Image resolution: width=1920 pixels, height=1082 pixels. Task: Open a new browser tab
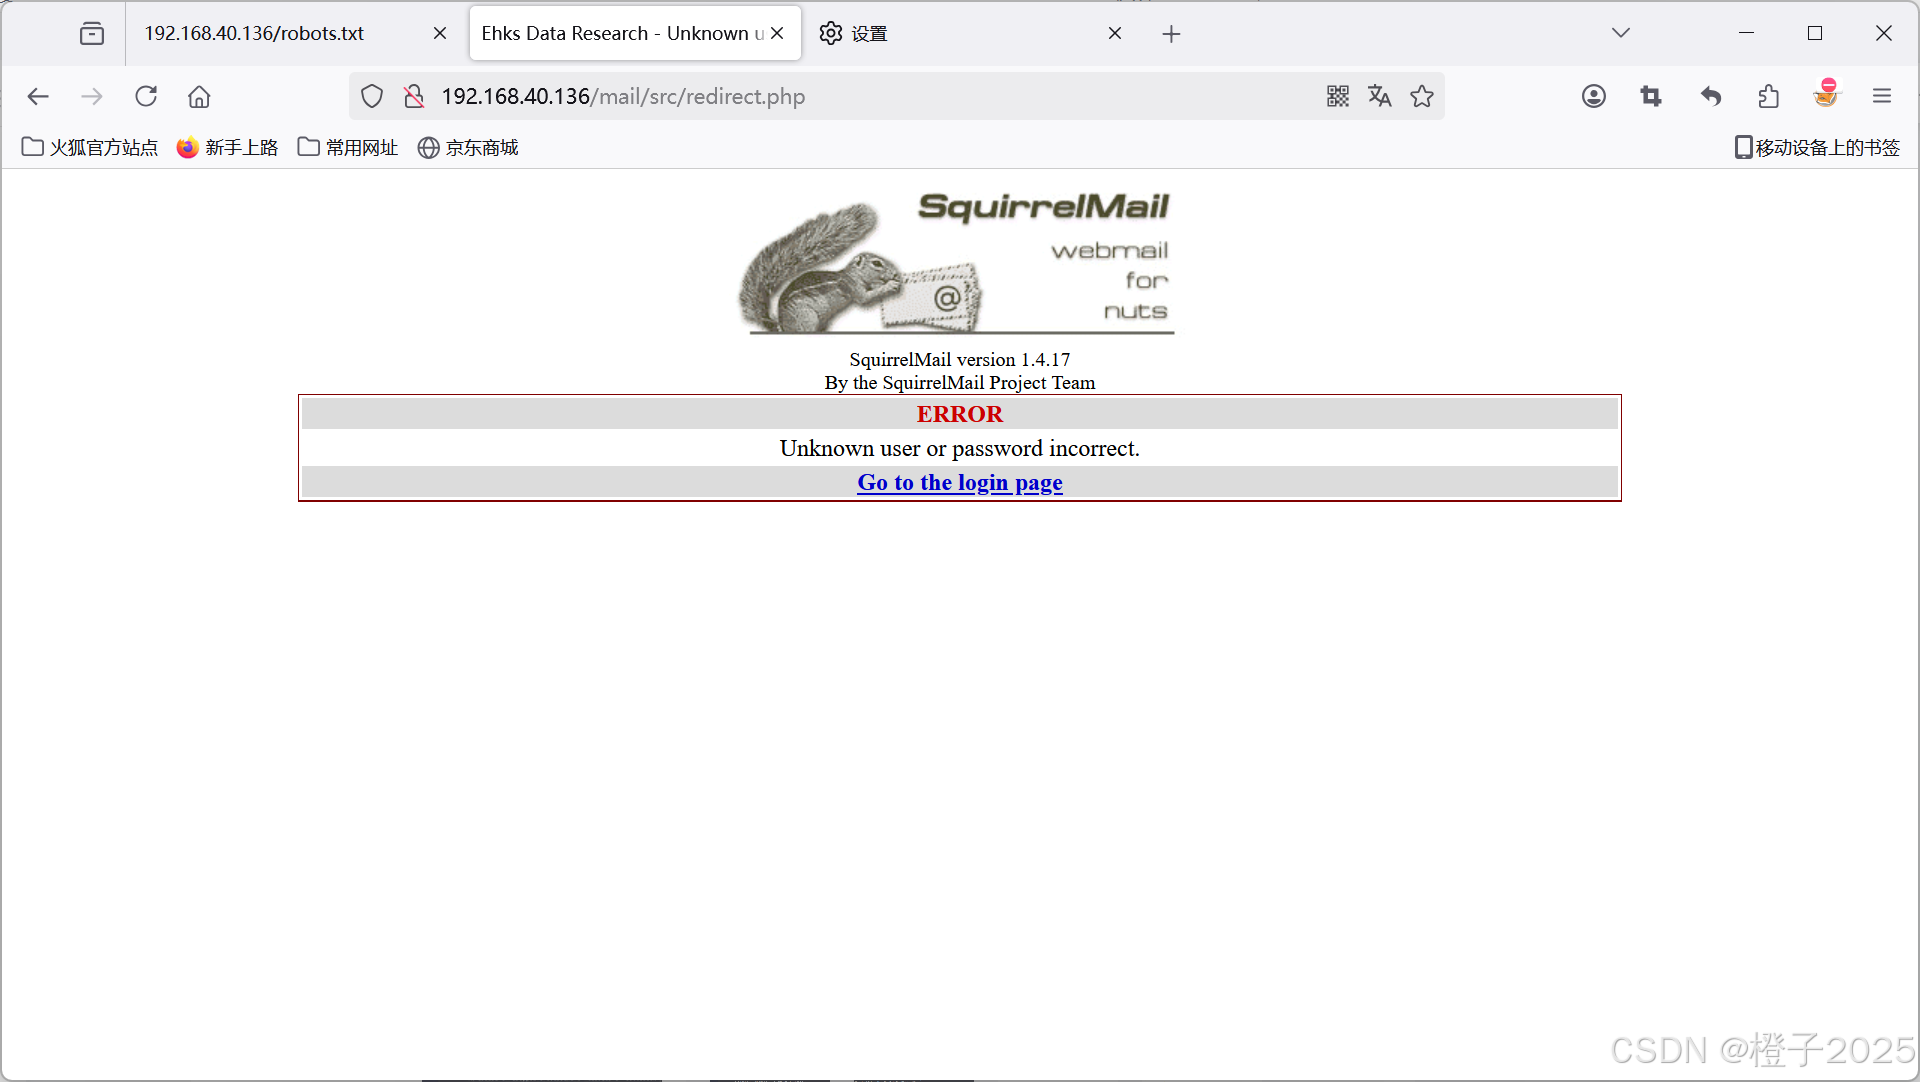tap(1171, 32)
